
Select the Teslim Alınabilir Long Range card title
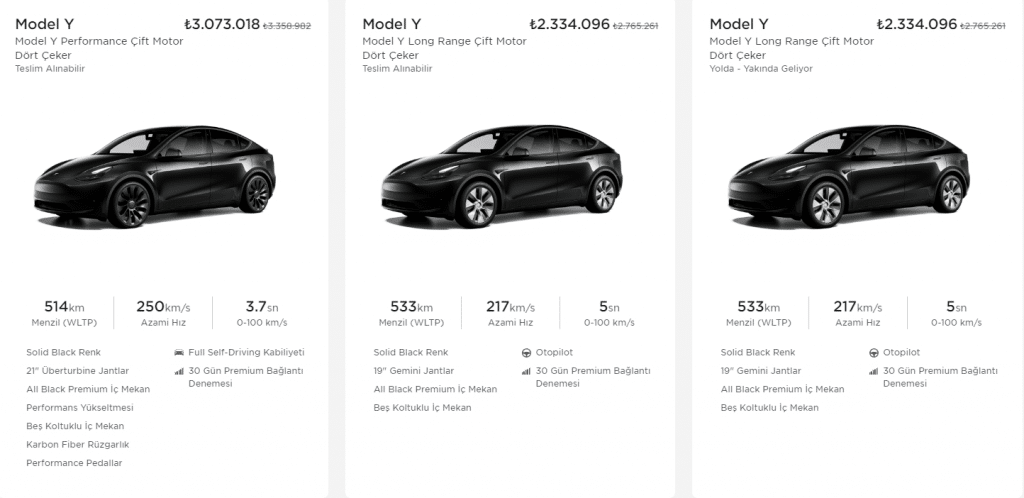(x=392, y=24)
